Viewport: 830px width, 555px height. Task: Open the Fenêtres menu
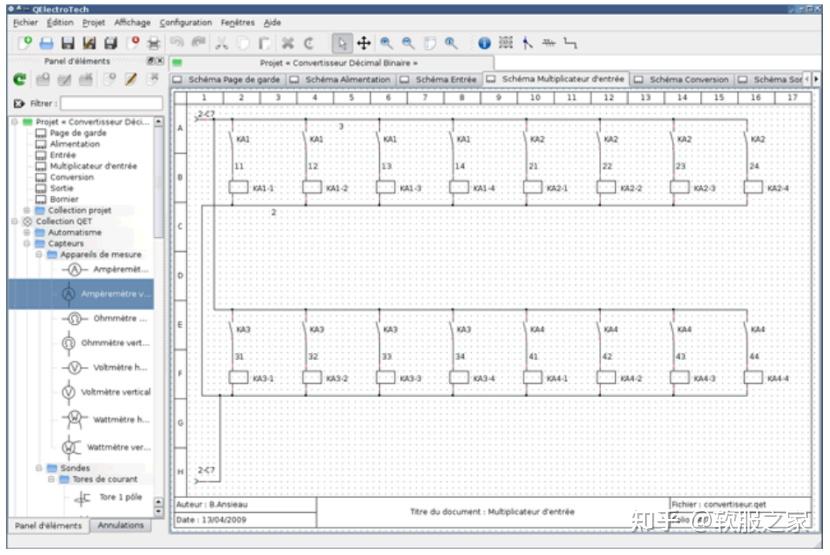(238, 22)
